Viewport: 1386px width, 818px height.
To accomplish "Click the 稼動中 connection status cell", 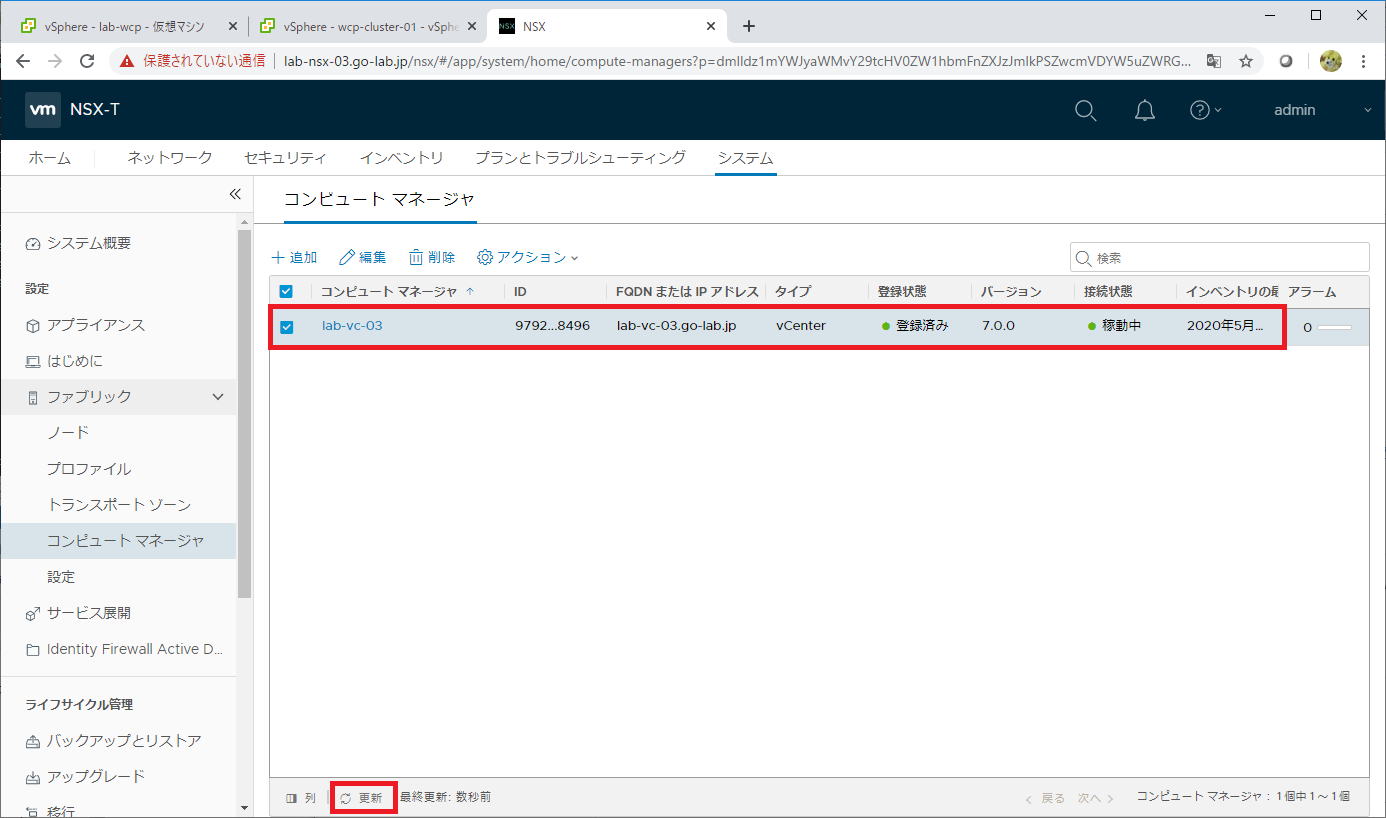I will [x=1114, y=326].
